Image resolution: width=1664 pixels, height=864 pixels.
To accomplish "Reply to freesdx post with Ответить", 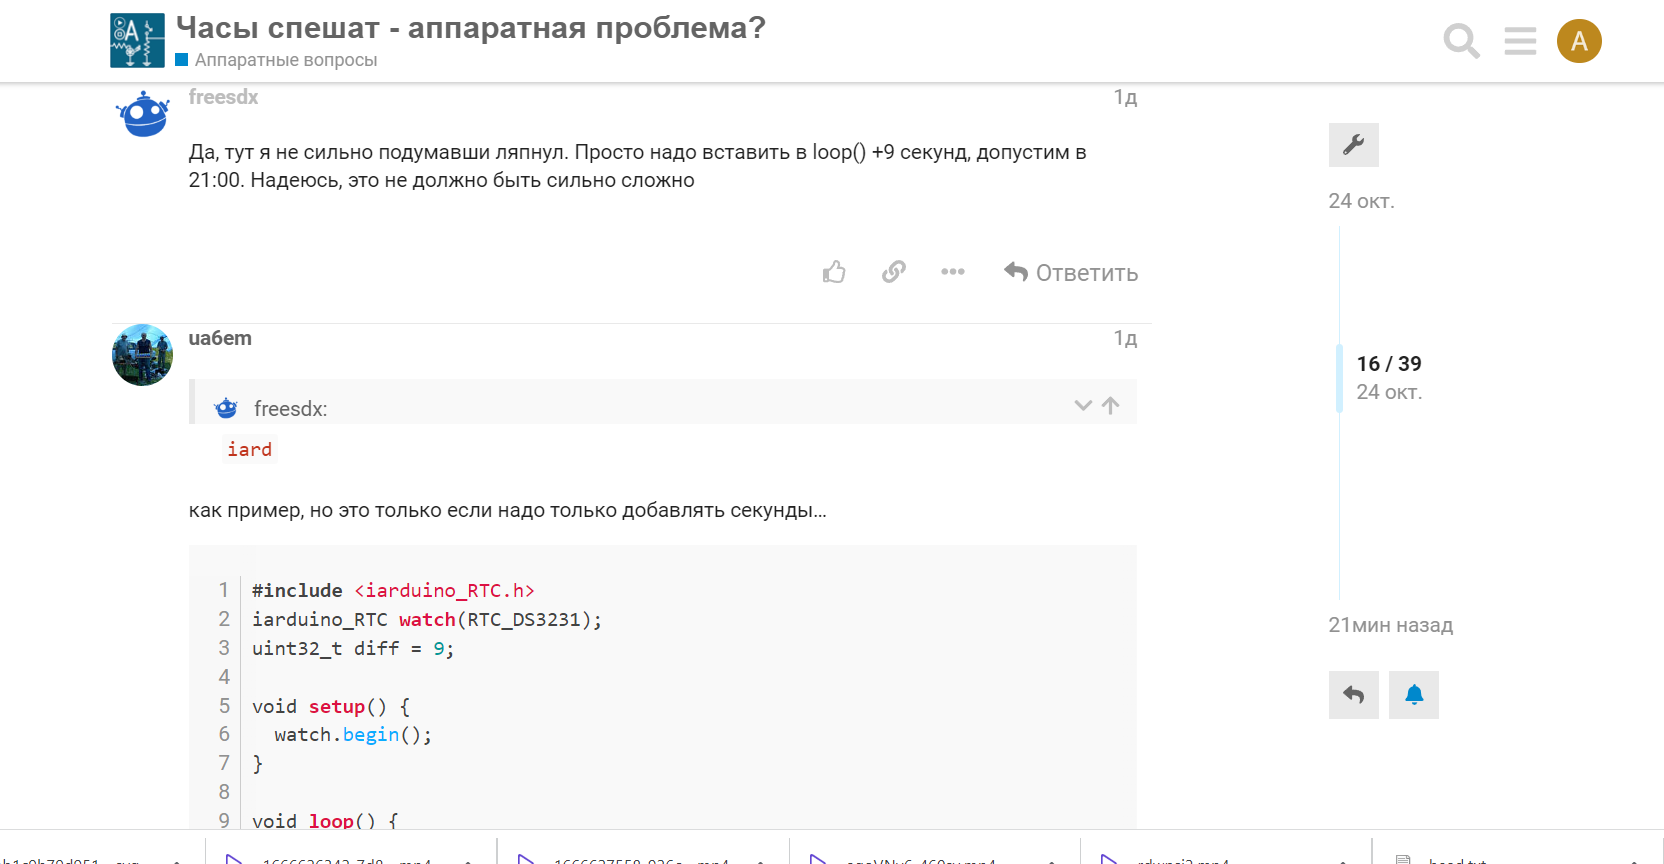I will 1071,272.
